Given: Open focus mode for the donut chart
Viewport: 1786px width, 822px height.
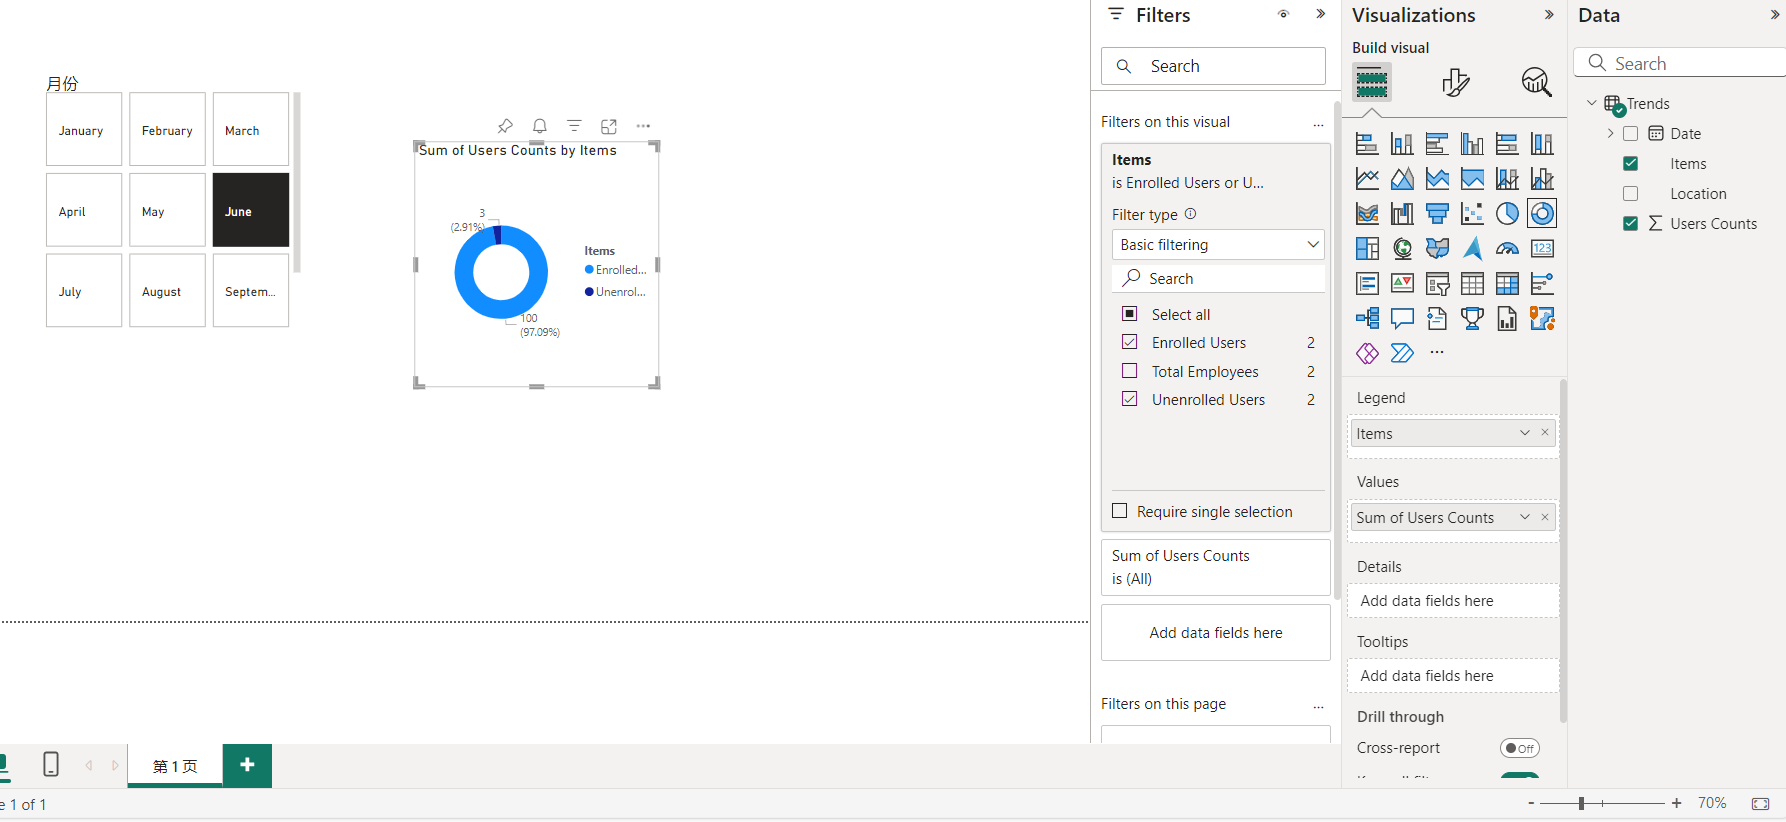Looking at the screenshot, I should pyautogui.click(x=609, y=126).
